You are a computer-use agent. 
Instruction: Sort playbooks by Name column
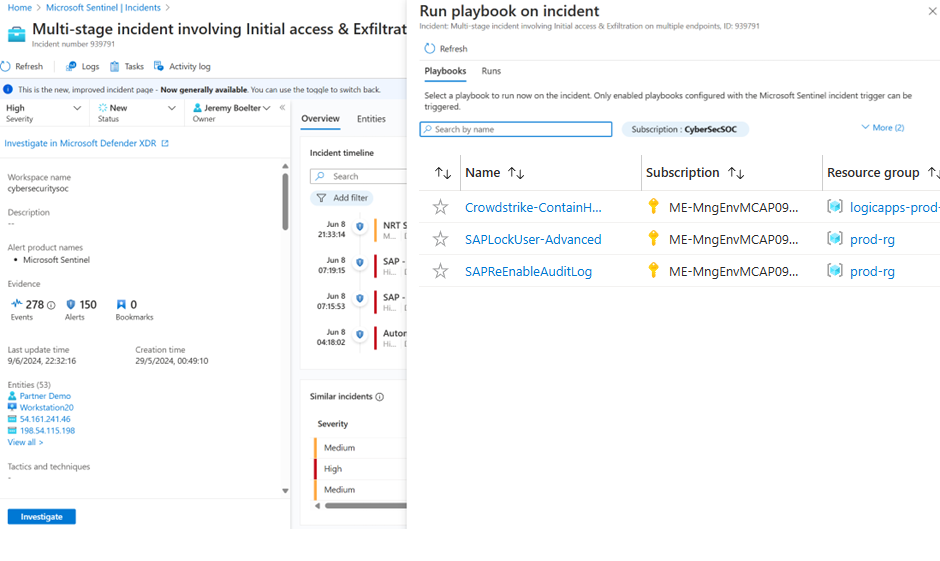click(516, 173)
